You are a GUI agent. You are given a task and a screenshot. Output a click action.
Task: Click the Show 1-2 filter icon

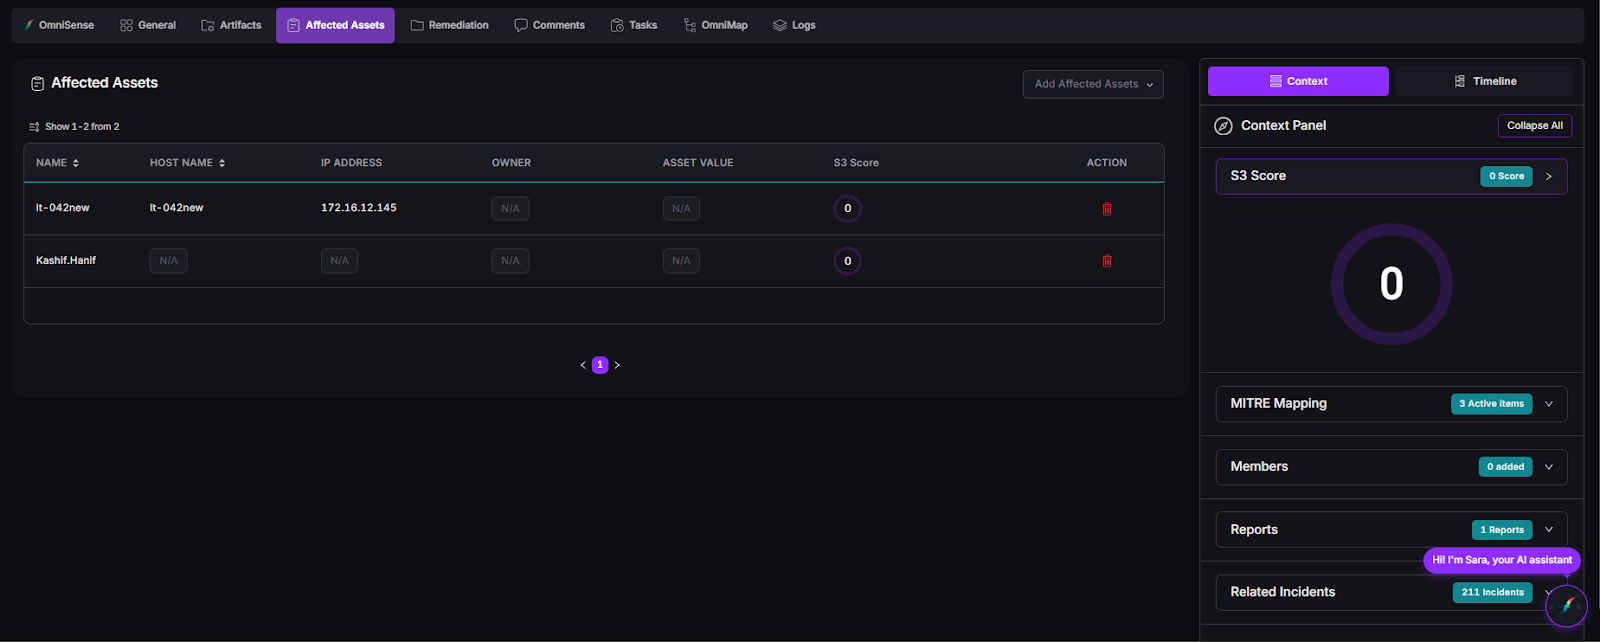pos(34,127)
